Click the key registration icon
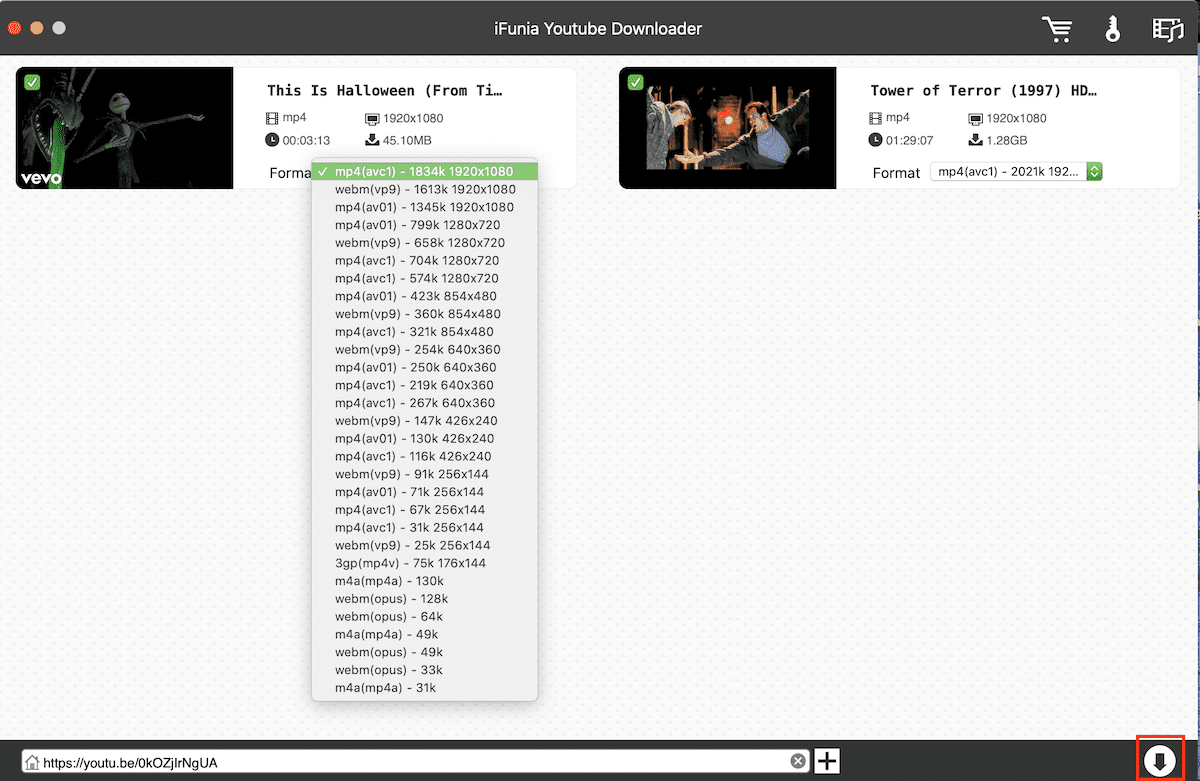1200x781 pixels. [x=1113, y=29]
